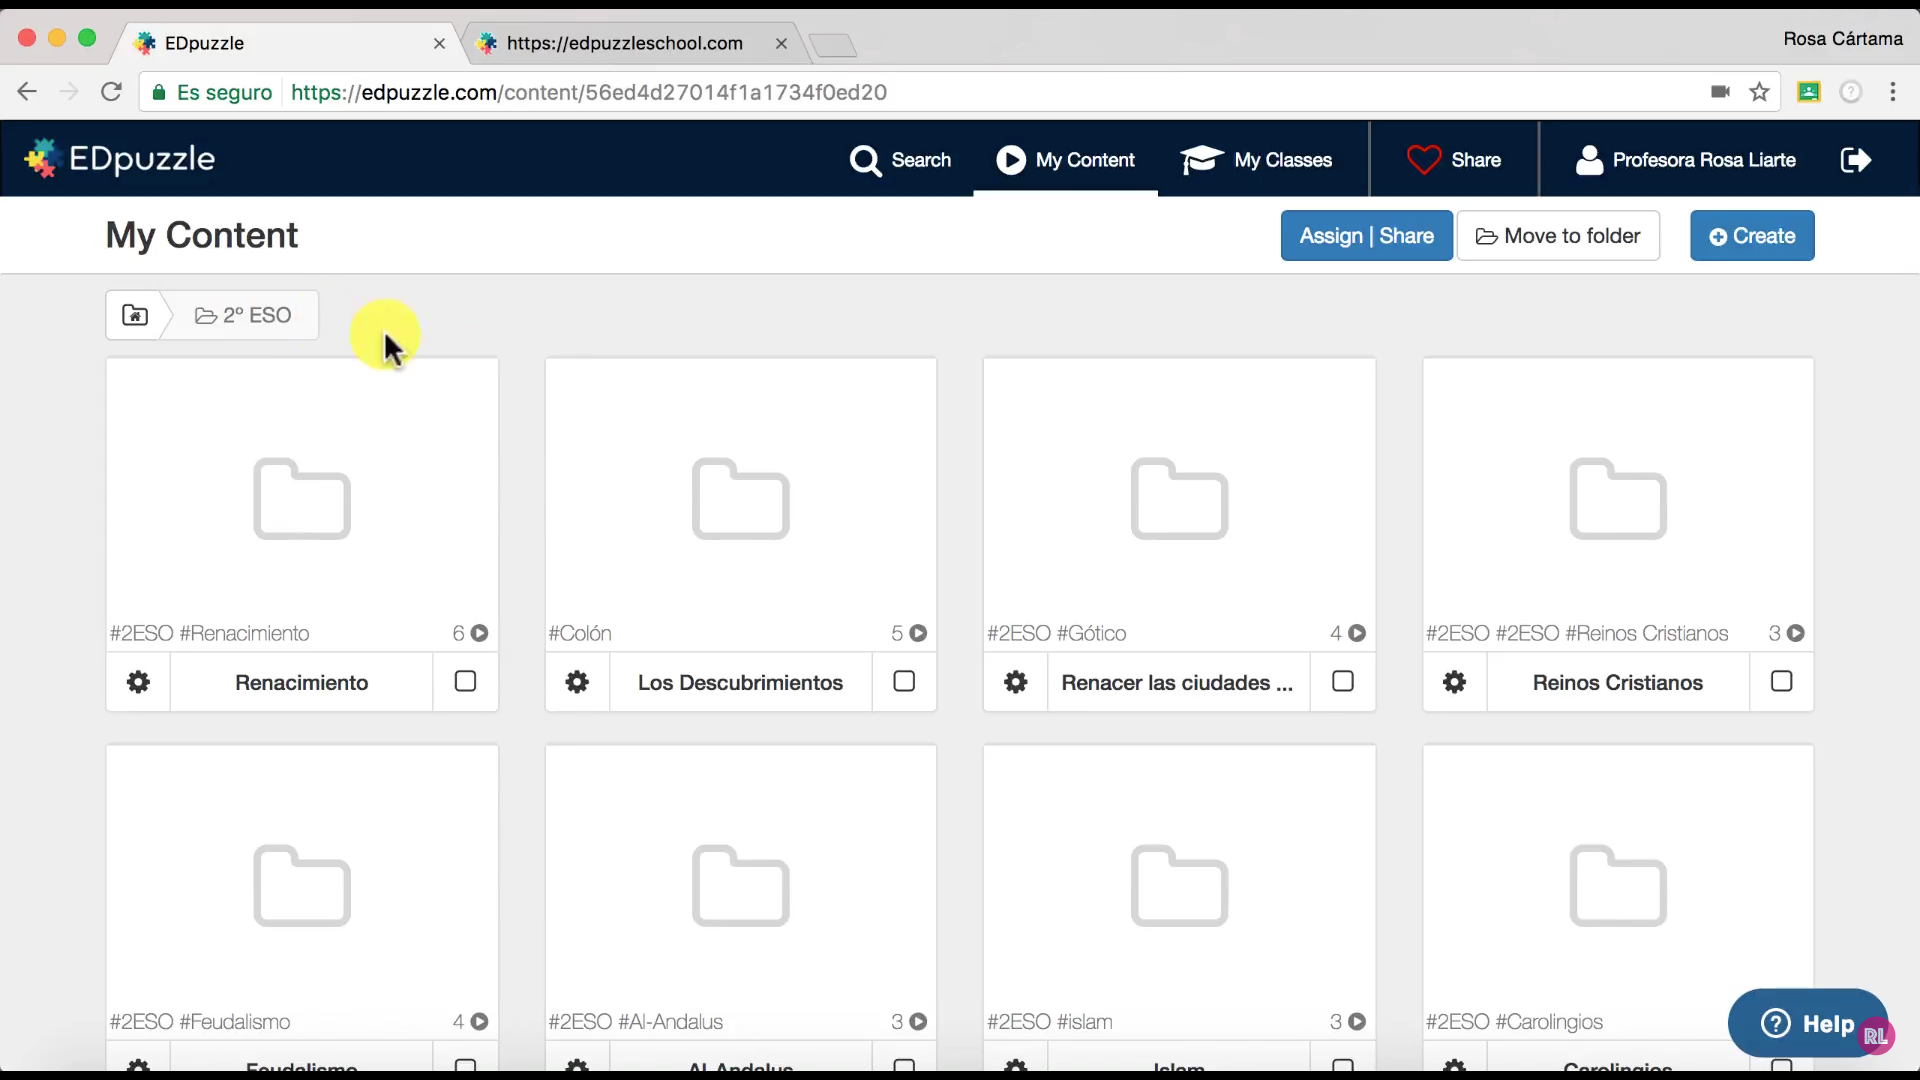Open the Renacer las ciudades folder thumbnail

(1179, 498)
